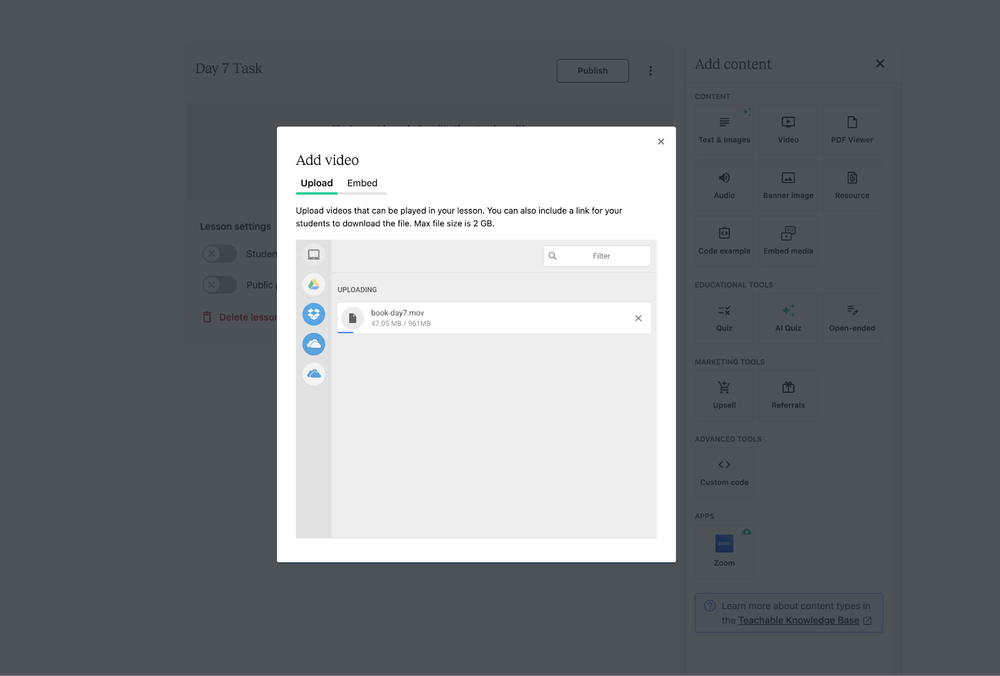Image resolution: width=1000 pixels, height=676 pixels.
Task: Insert an Audio block
Action: (724, 185)
